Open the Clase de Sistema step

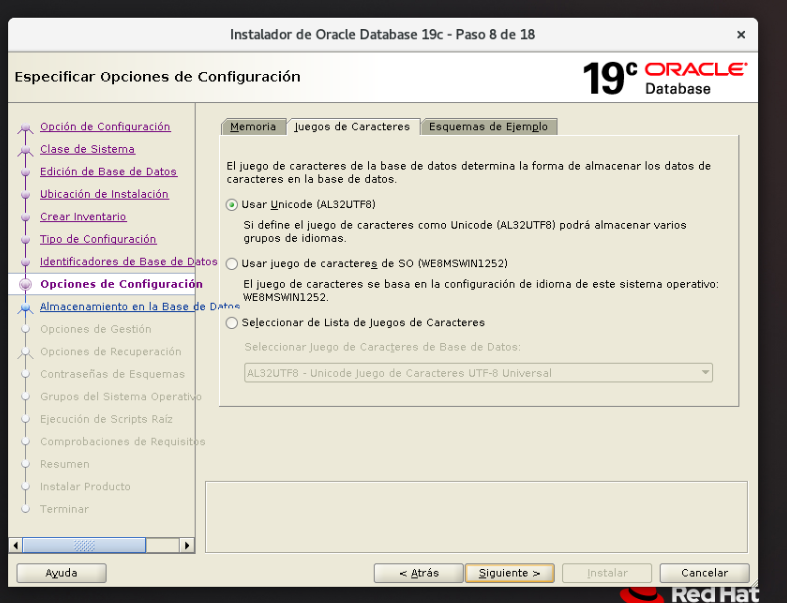(87, 149)
